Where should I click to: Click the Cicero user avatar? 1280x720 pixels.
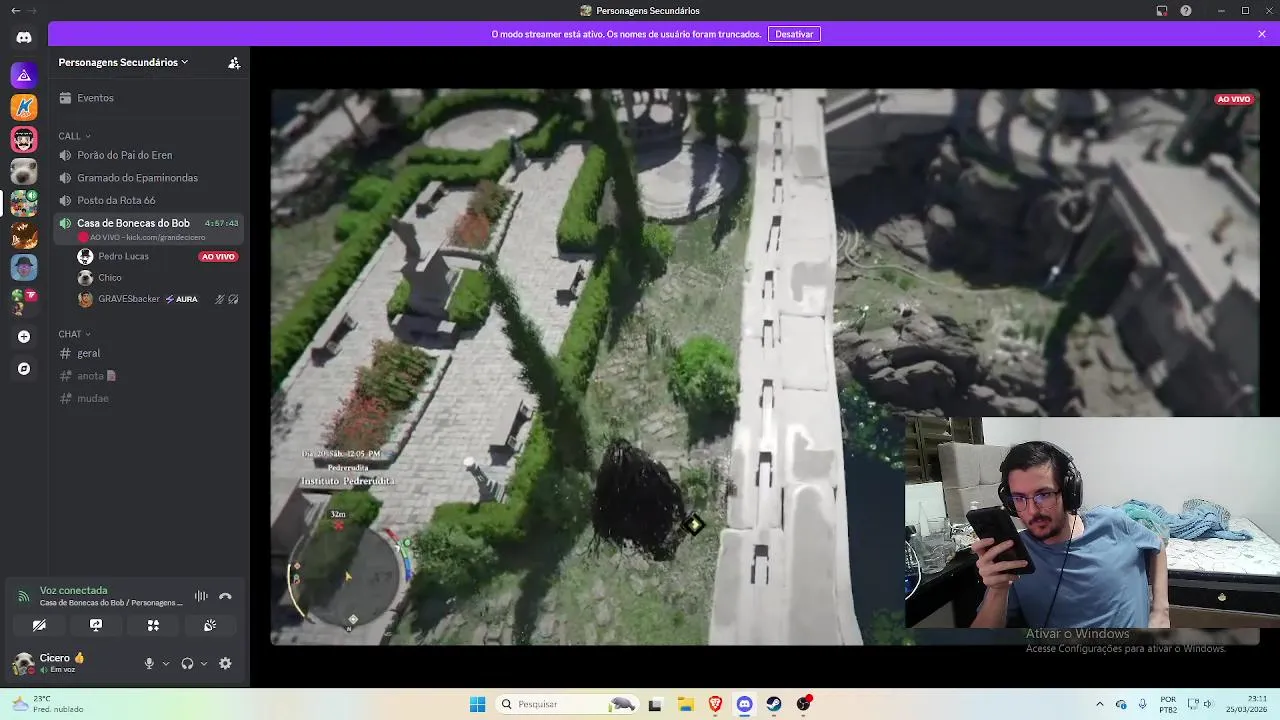[x=23, y=663]
